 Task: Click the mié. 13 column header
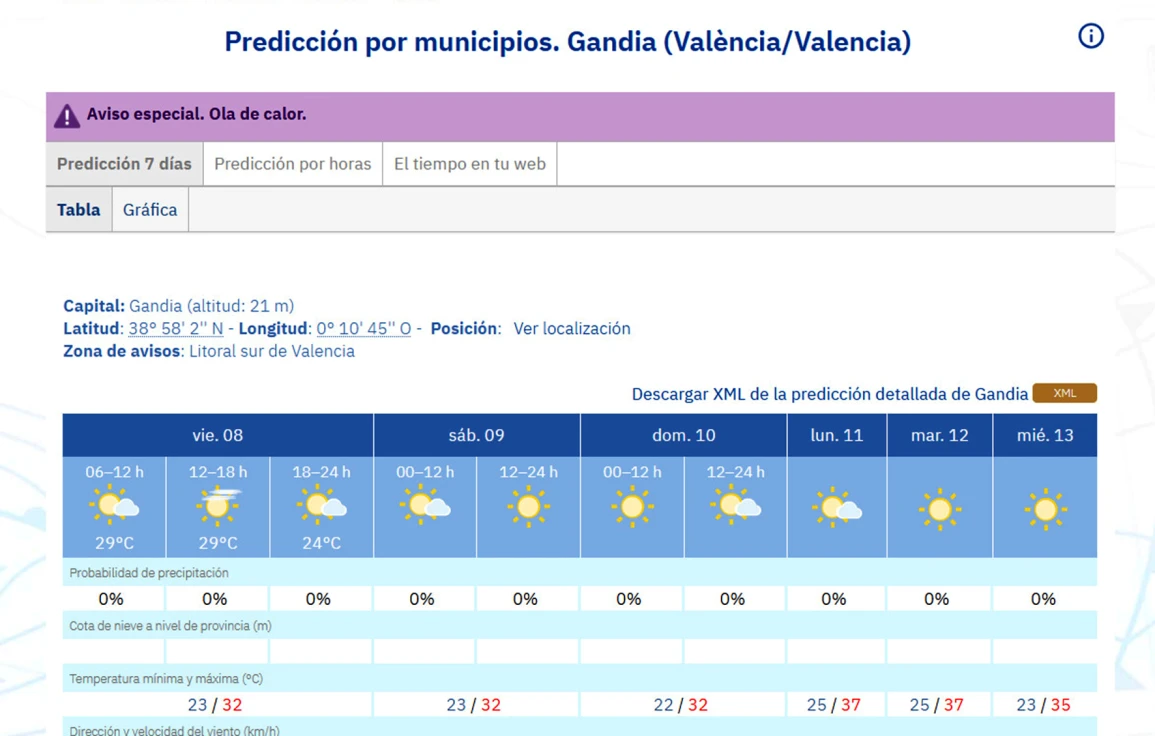click(1045, 435)
